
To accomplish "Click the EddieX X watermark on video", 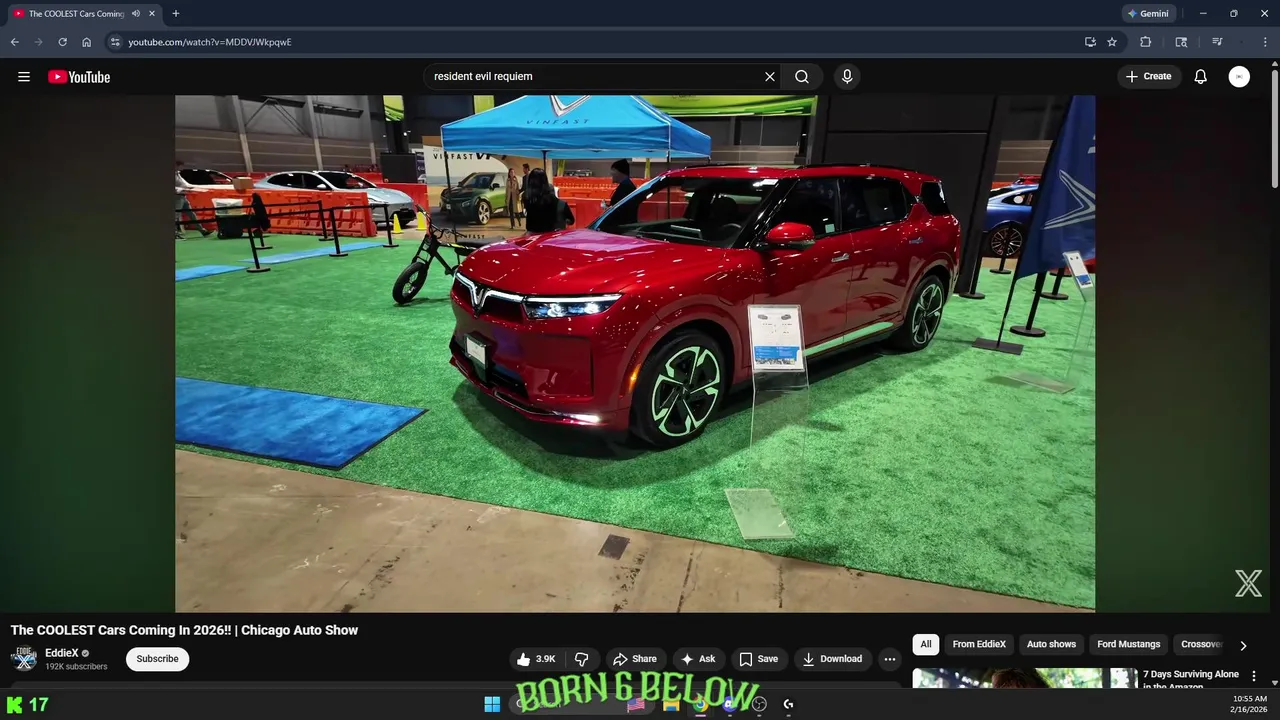I will coord(1248,583).
